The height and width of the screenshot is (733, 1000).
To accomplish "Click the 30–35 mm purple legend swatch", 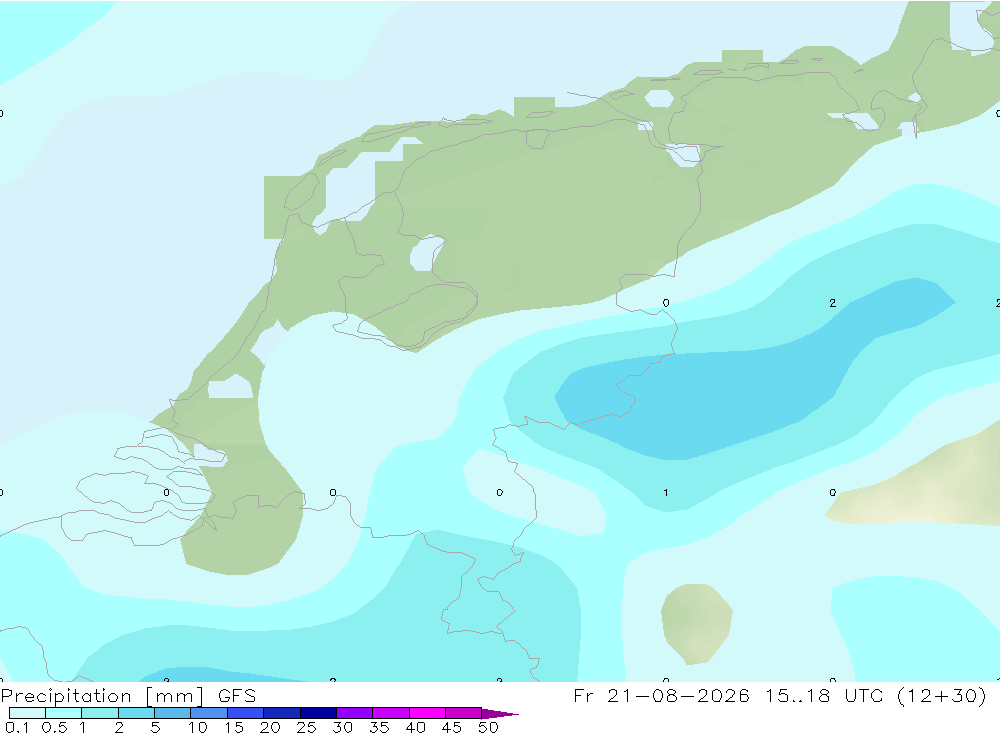I will click(x=355, y=713).
